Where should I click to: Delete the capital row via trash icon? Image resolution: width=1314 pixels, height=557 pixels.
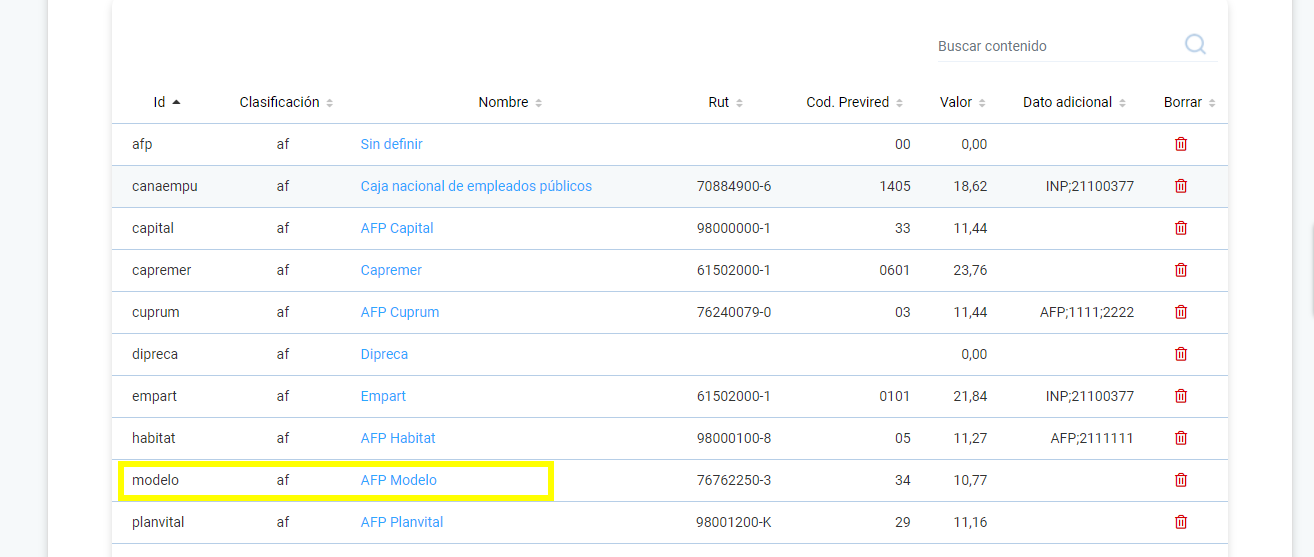(1181, 228)
